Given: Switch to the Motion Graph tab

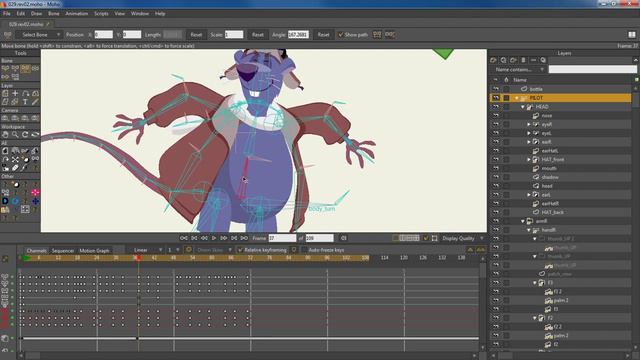Looking at the screenshot, I should point(94,250).
